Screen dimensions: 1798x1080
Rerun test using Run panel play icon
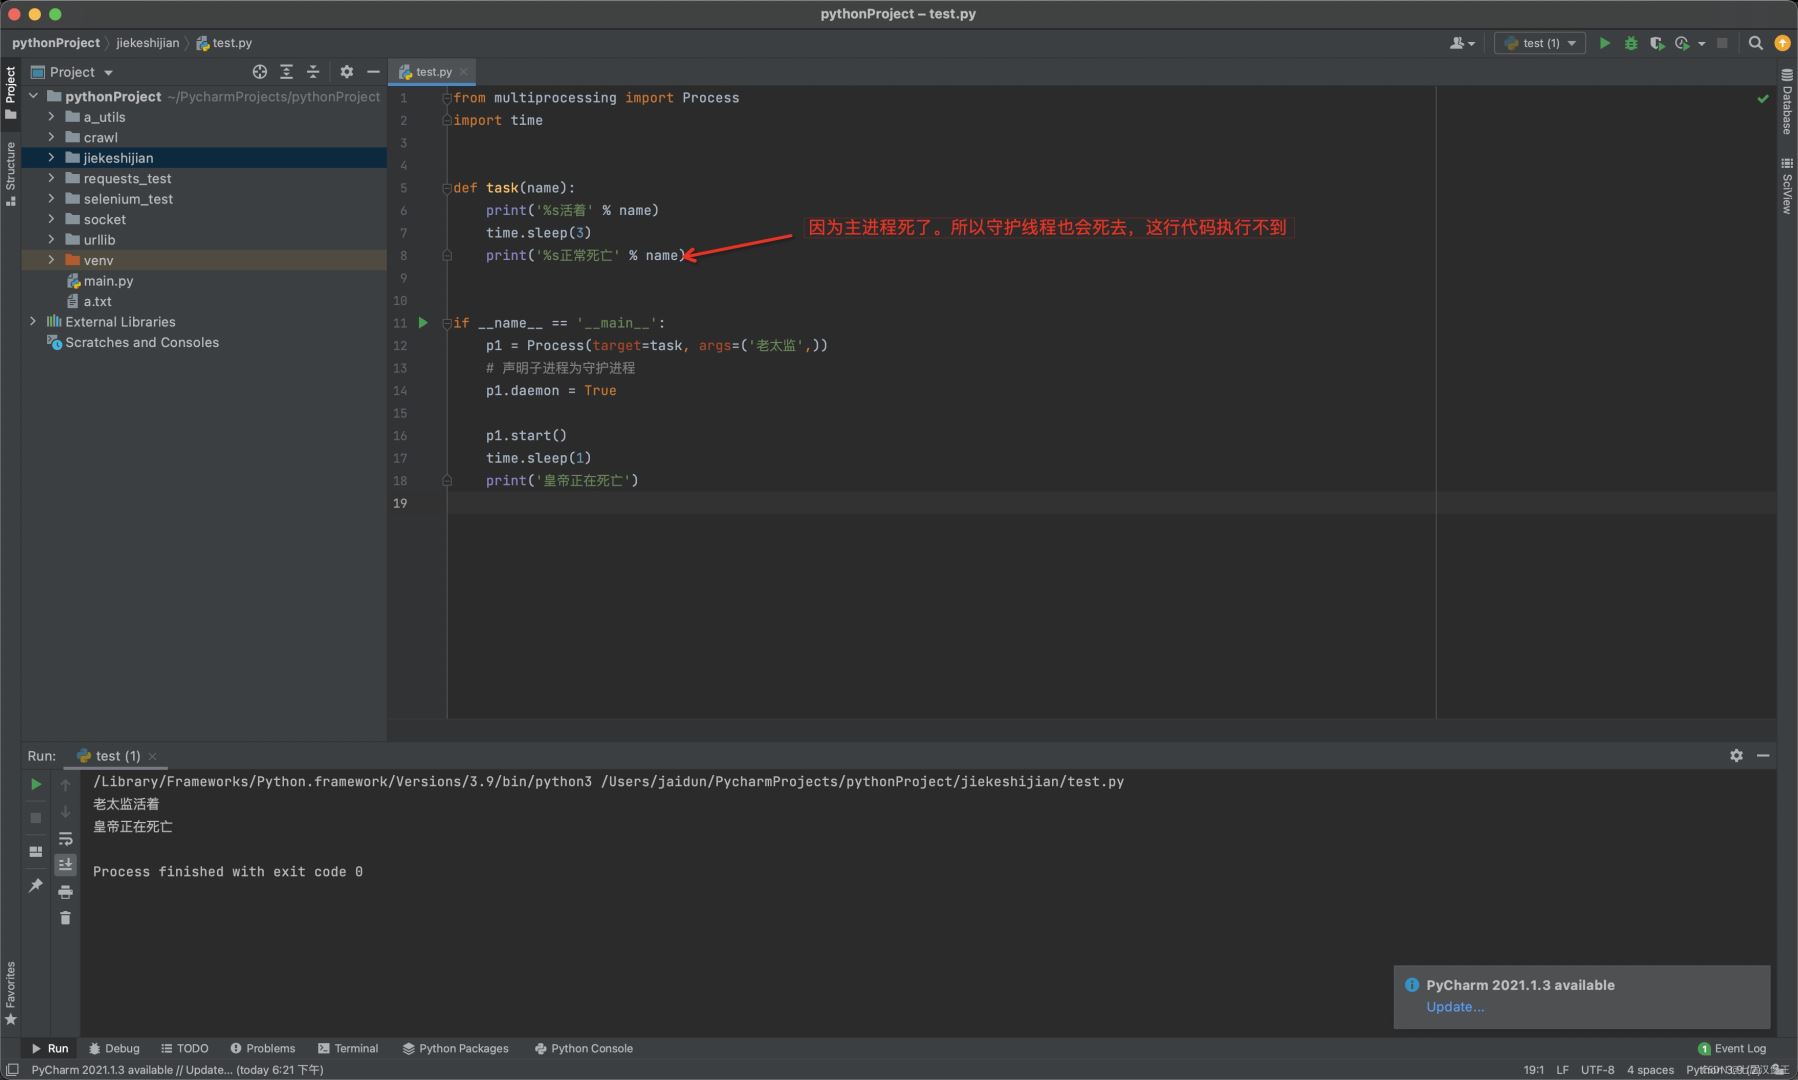[x=36, y=785]
